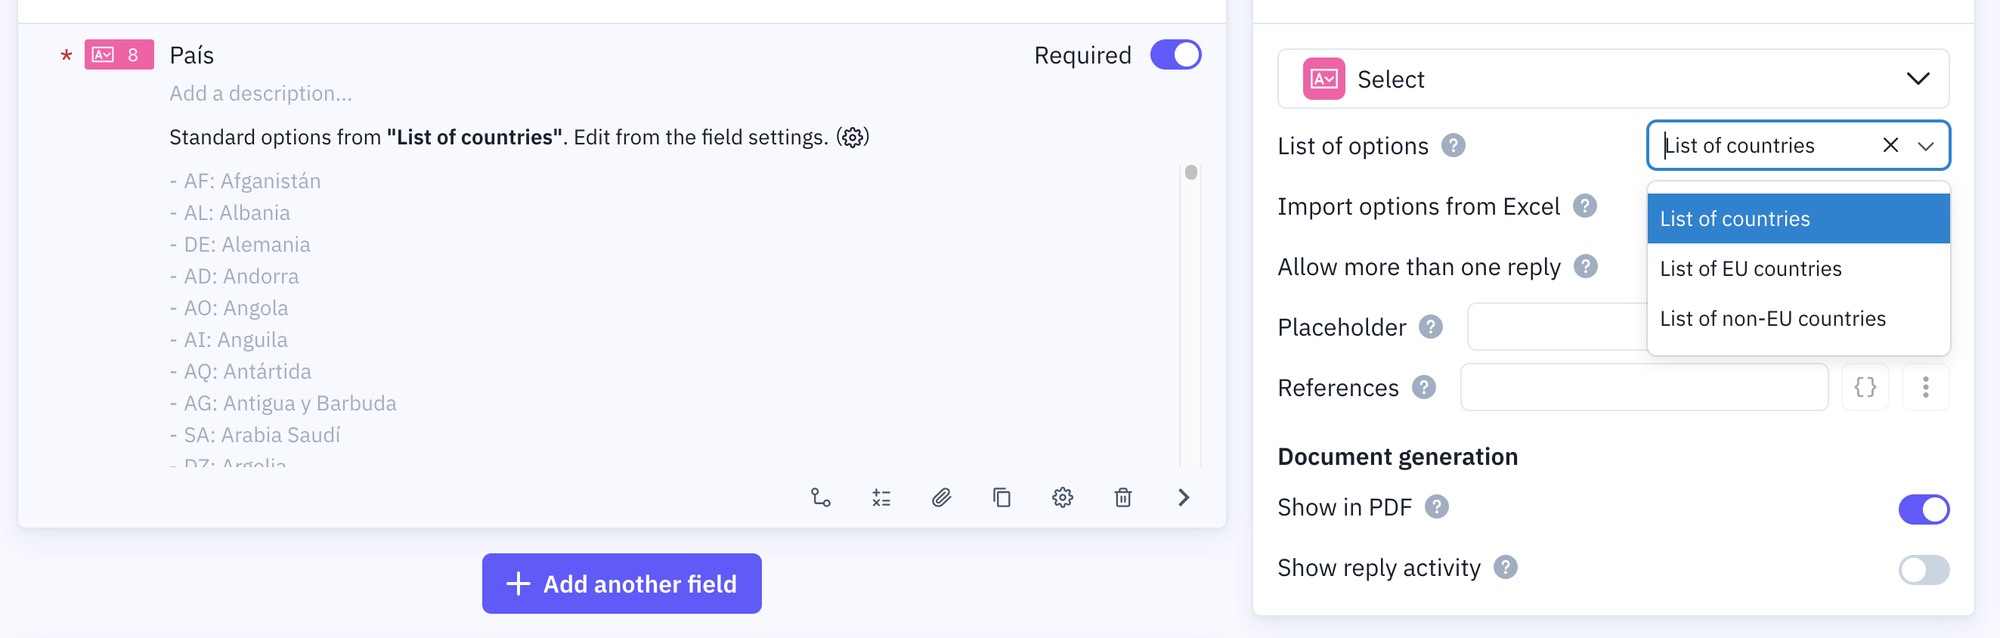This screenshot has height=638, width=2000.
Task: Expand field with right chevron arrow
Action: [x=1184, y=497]
